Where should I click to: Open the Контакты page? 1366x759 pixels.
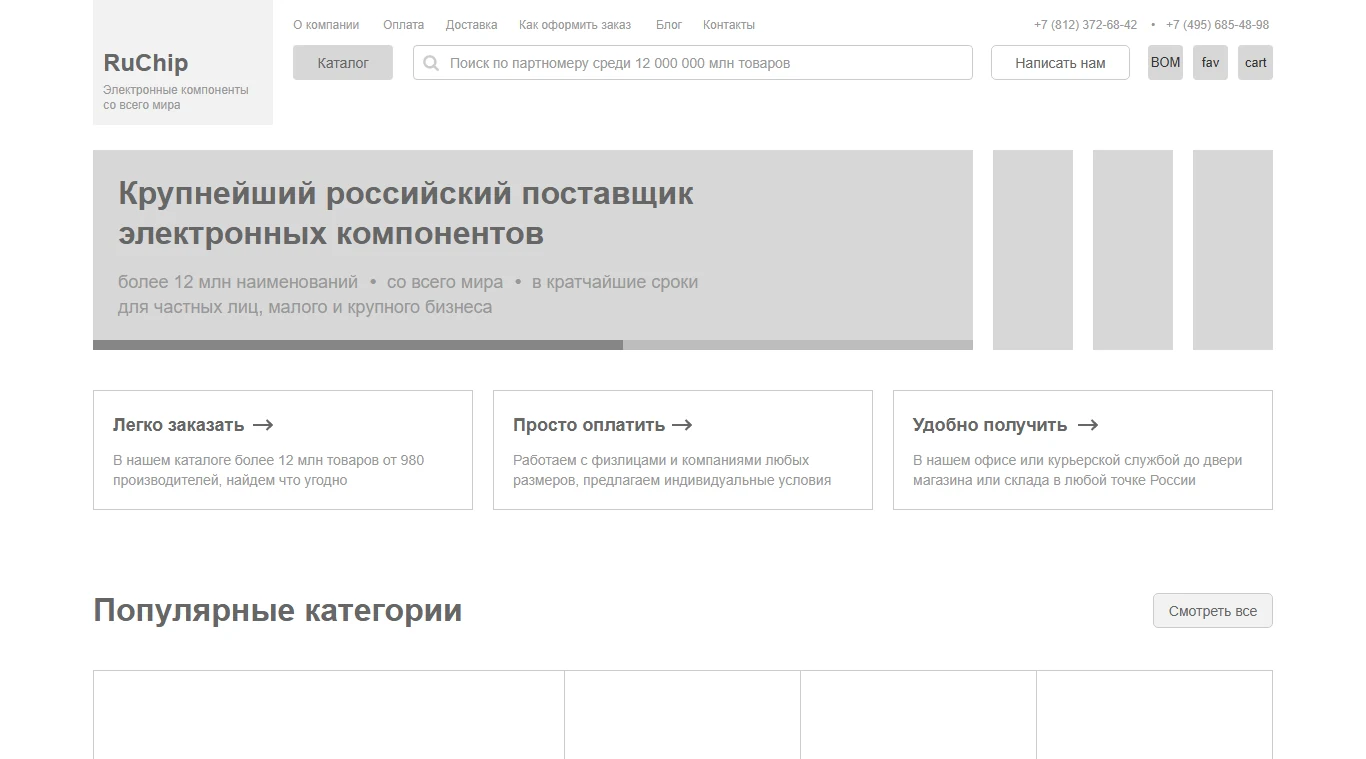click(x=729, y=25)
